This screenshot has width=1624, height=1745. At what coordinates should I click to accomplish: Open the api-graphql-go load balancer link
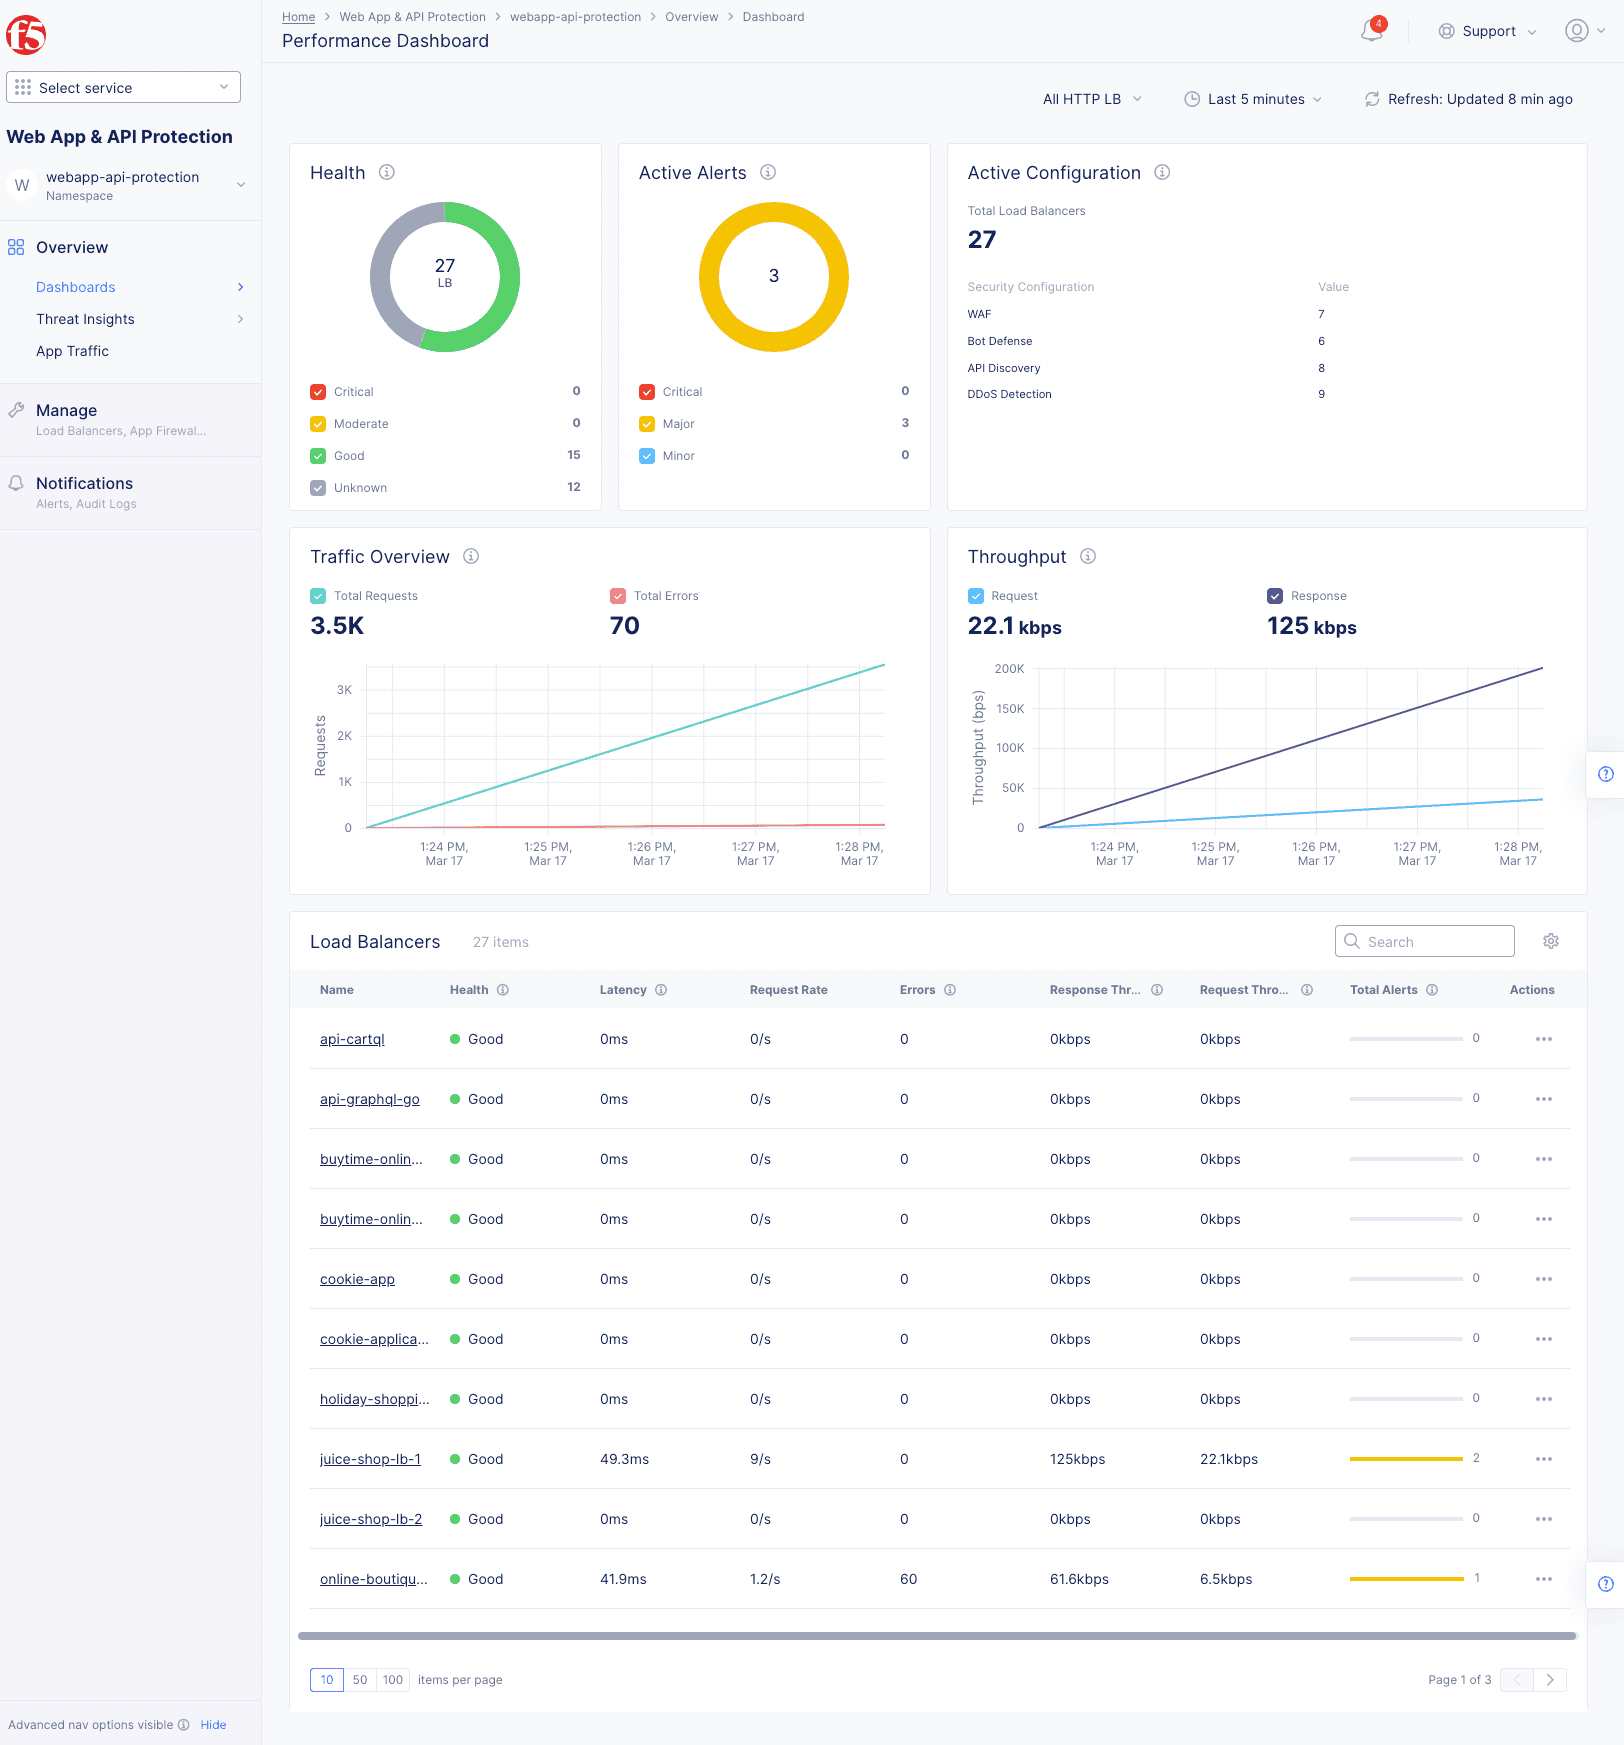[369, 1099]
